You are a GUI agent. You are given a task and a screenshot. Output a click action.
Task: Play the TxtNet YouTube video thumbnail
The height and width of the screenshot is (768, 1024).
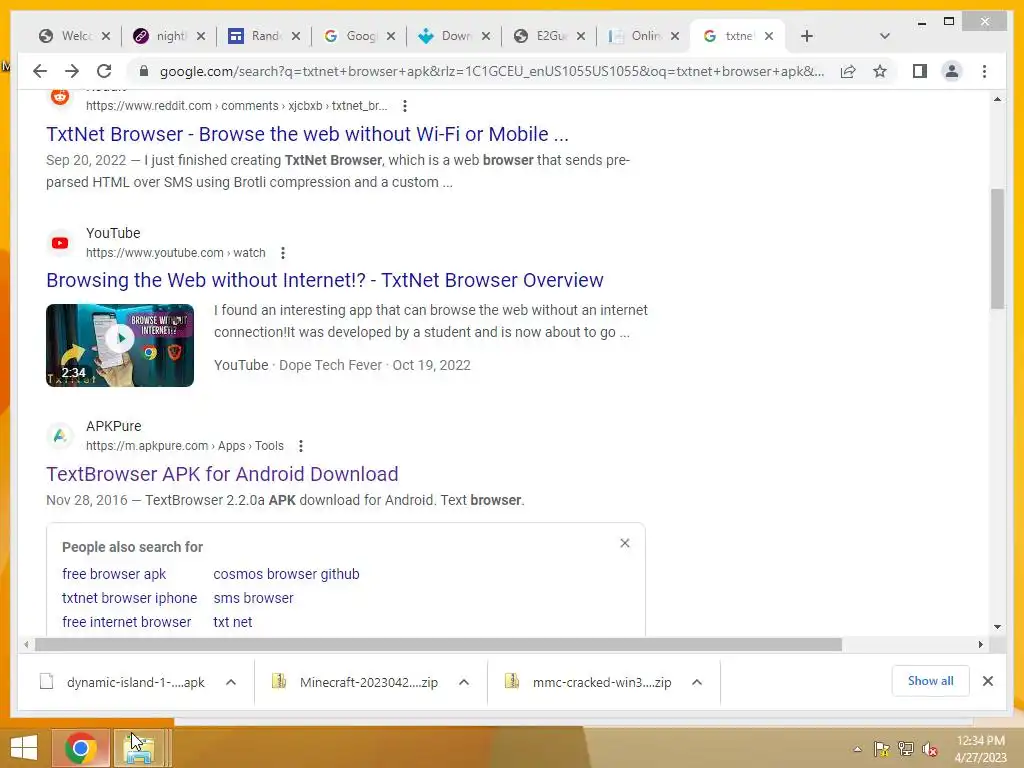[x=120, y=345]
